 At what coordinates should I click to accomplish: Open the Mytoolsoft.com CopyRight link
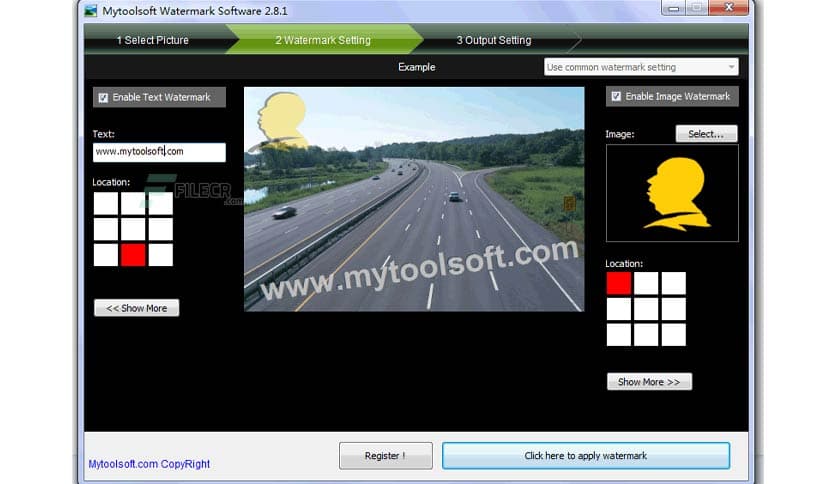click(x=149, y=464)
